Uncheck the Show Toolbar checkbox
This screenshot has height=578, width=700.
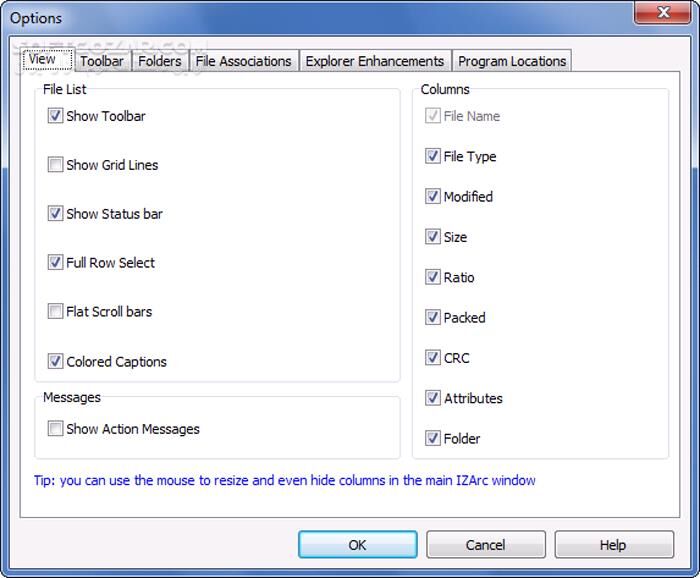[x=55, y=116]
